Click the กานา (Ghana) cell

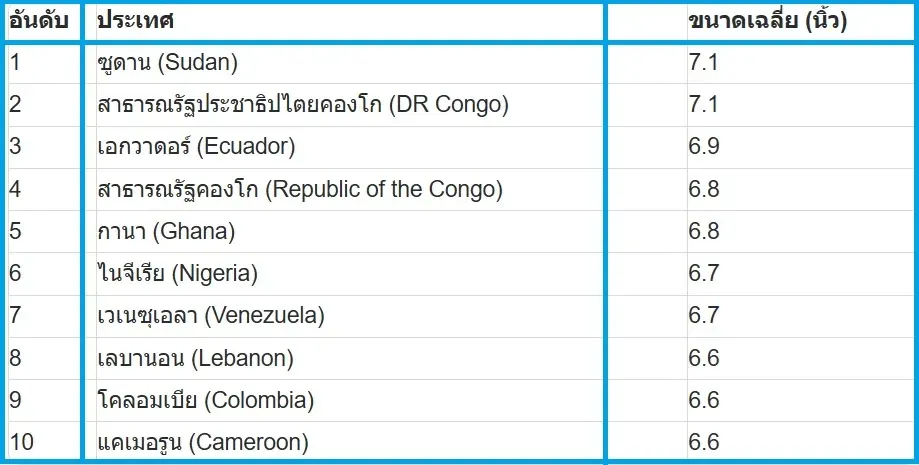point(166,232)
